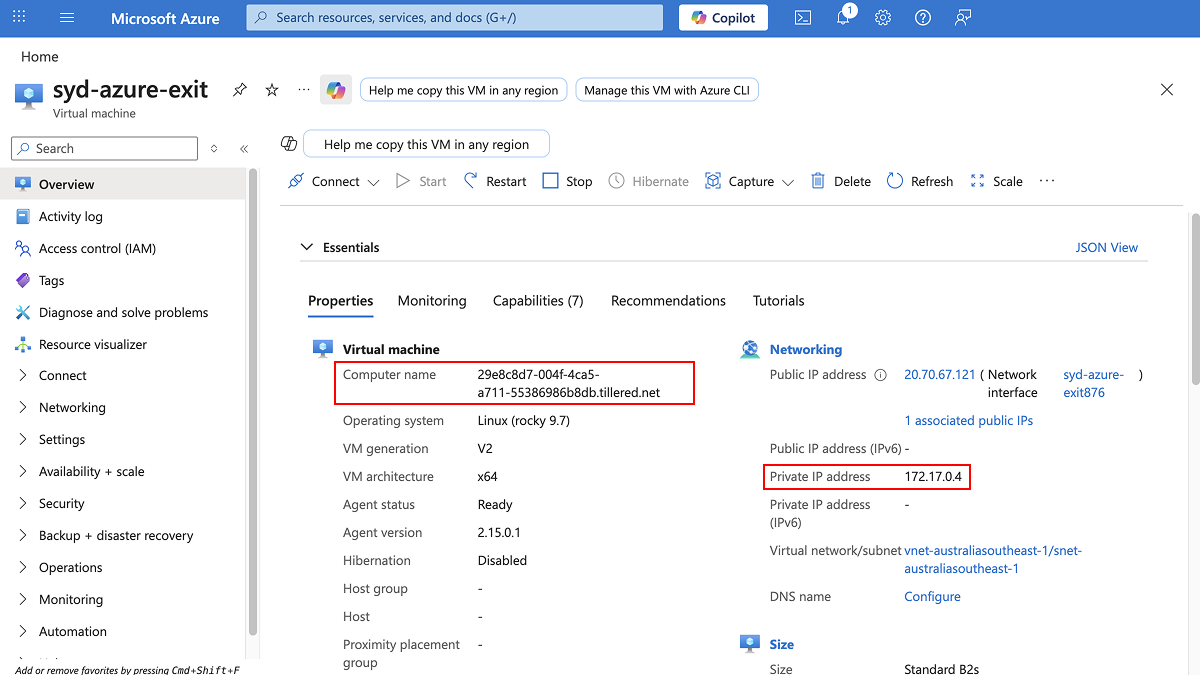Click Configure next to DNS name

(931, 596)
